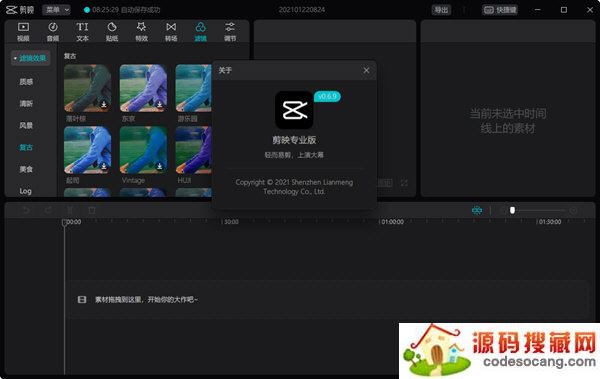This screenshot has height=379, width=600.
Task: Maximize the 剪映 window
Action: [x=564, y=10]
